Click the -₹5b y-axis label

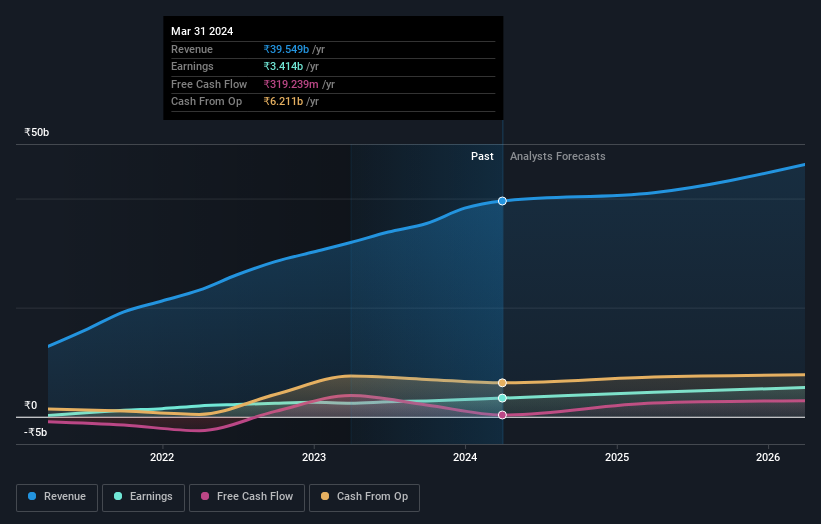(x=36, y=432)
